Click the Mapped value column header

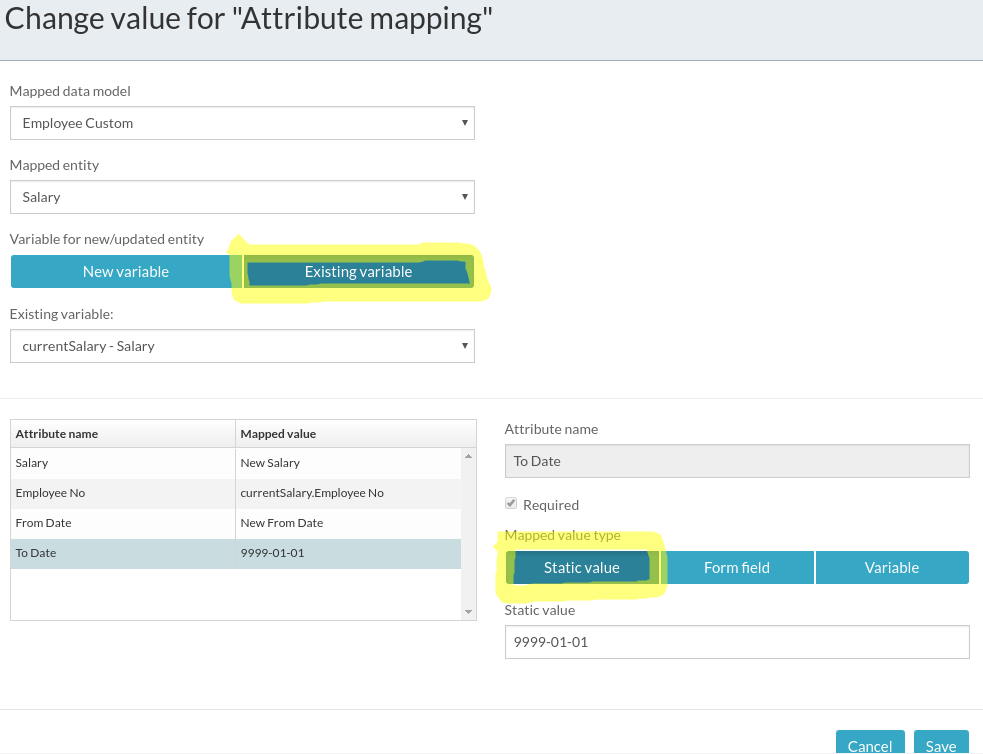[355, 434]
